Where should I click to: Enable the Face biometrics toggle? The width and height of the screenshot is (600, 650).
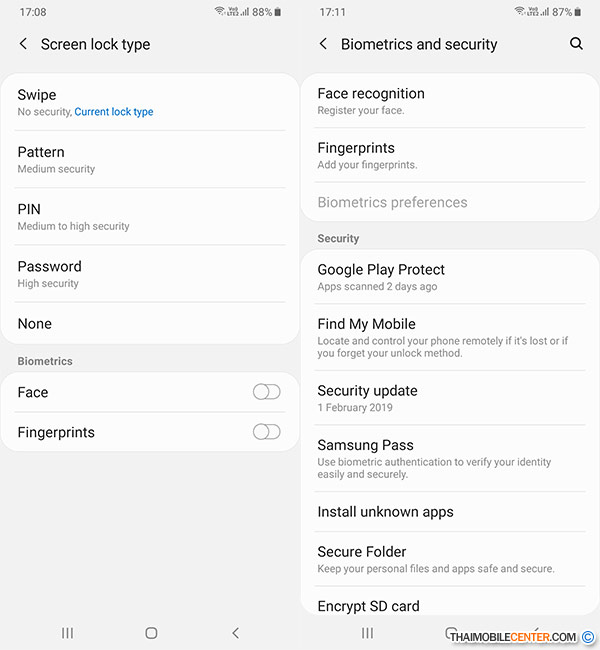[266, 392]
